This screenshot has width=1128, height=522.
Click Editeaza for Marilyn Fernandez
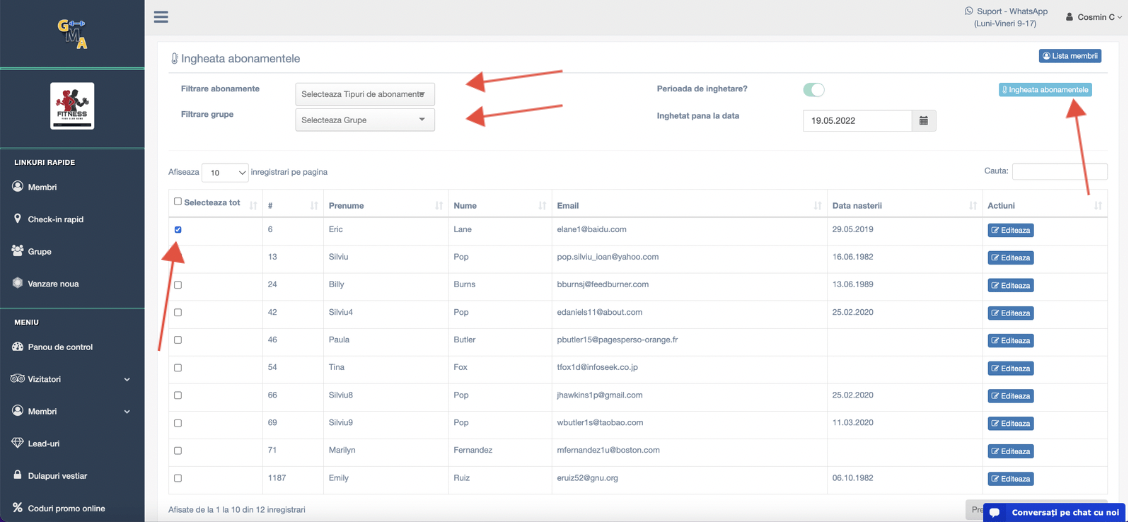coord(1010,452)
